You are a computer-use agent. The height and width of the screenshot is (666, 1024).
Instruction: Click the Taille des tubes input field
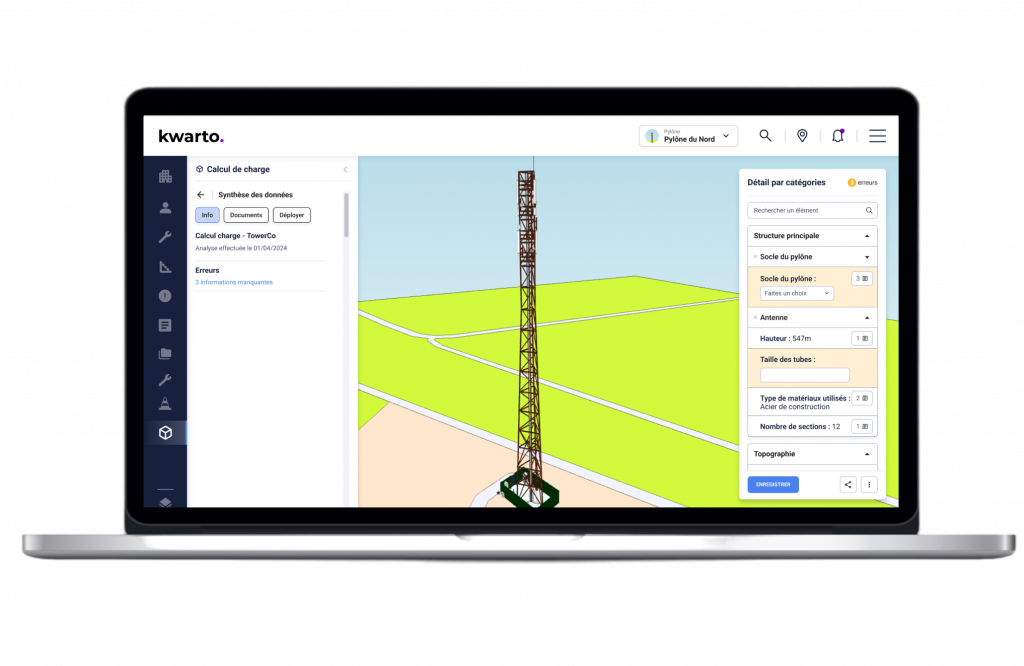point(804,375)
